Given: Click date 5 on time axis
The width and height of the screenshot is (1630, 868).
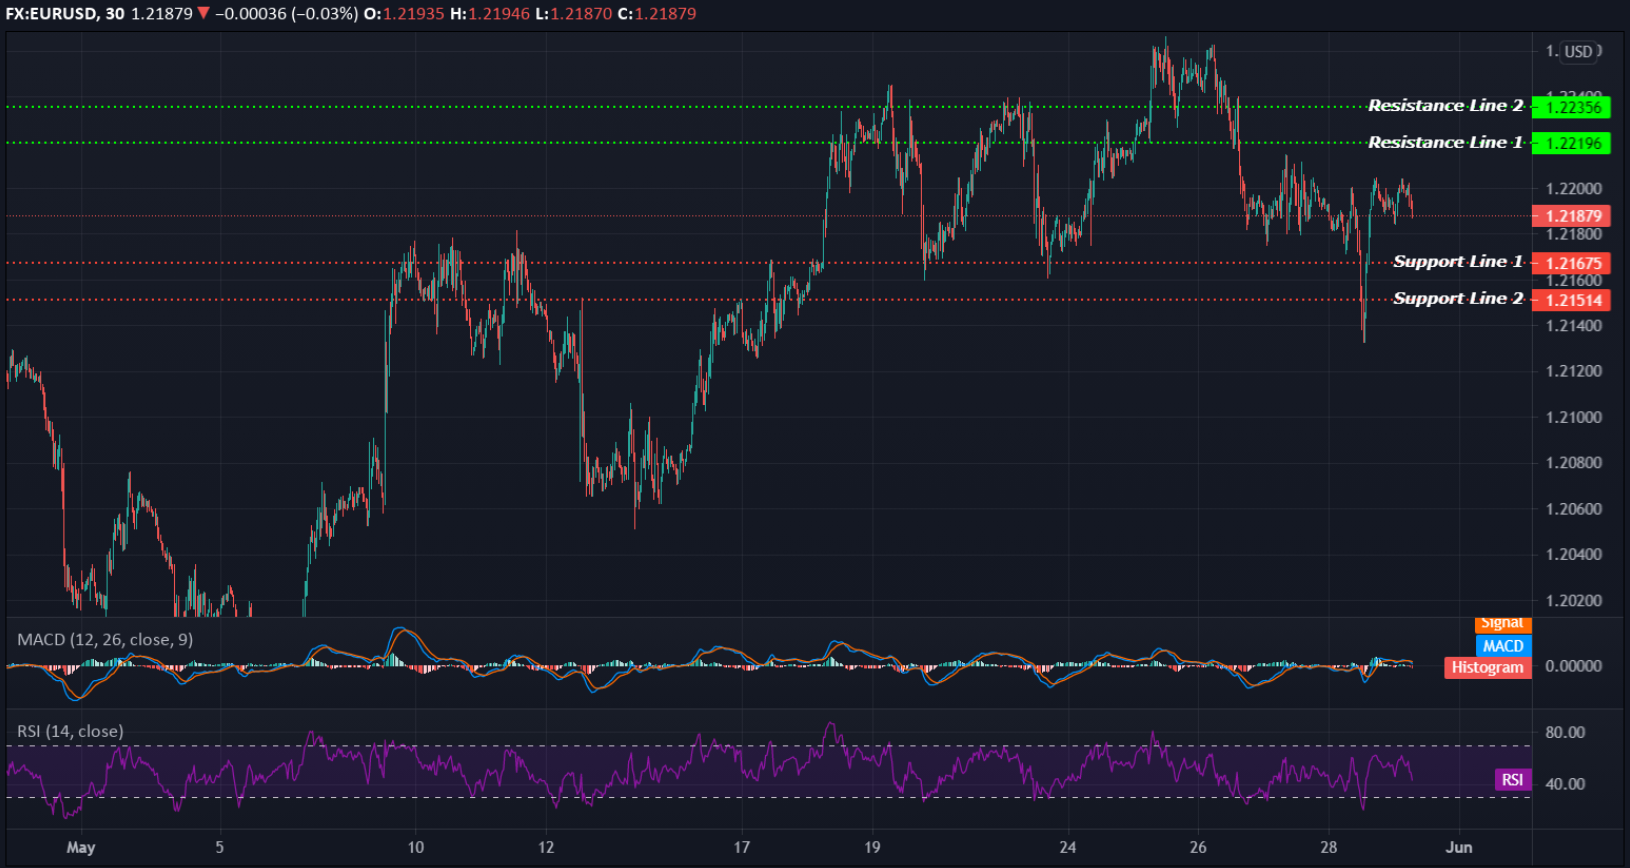Looking at the screenshot, I should [220, 847].
